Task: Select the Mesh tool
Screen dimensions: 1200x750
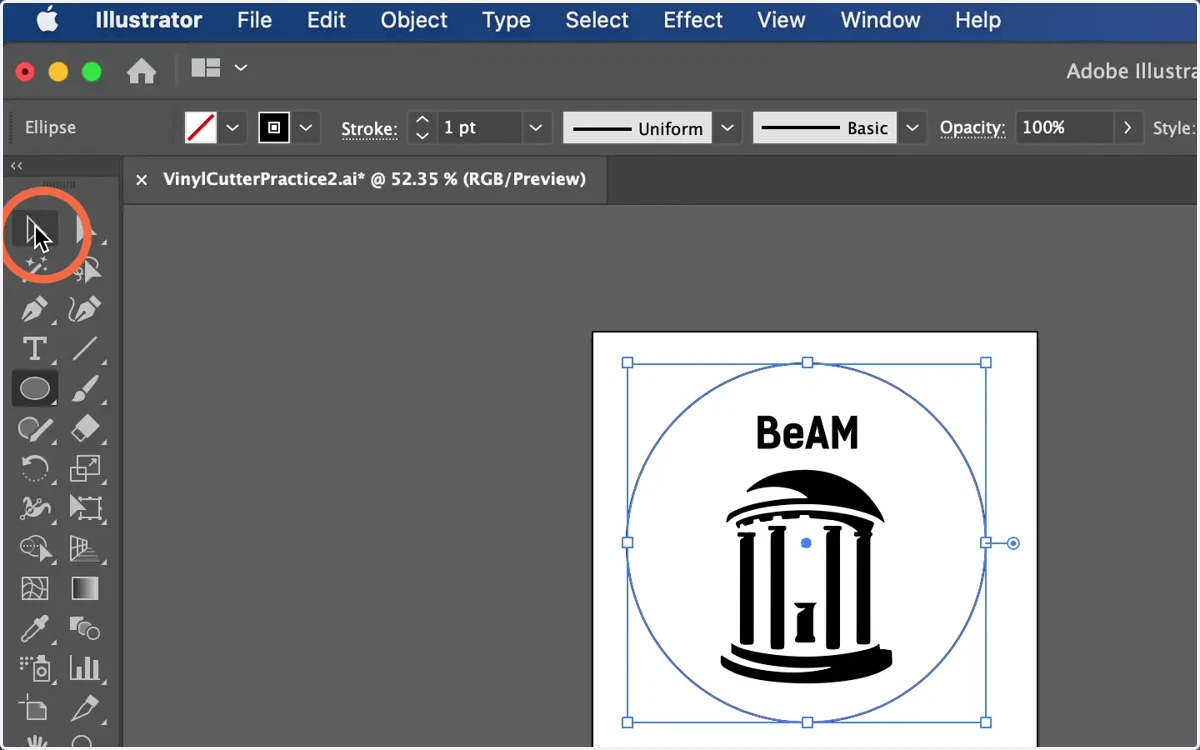Action: (34, 588)
